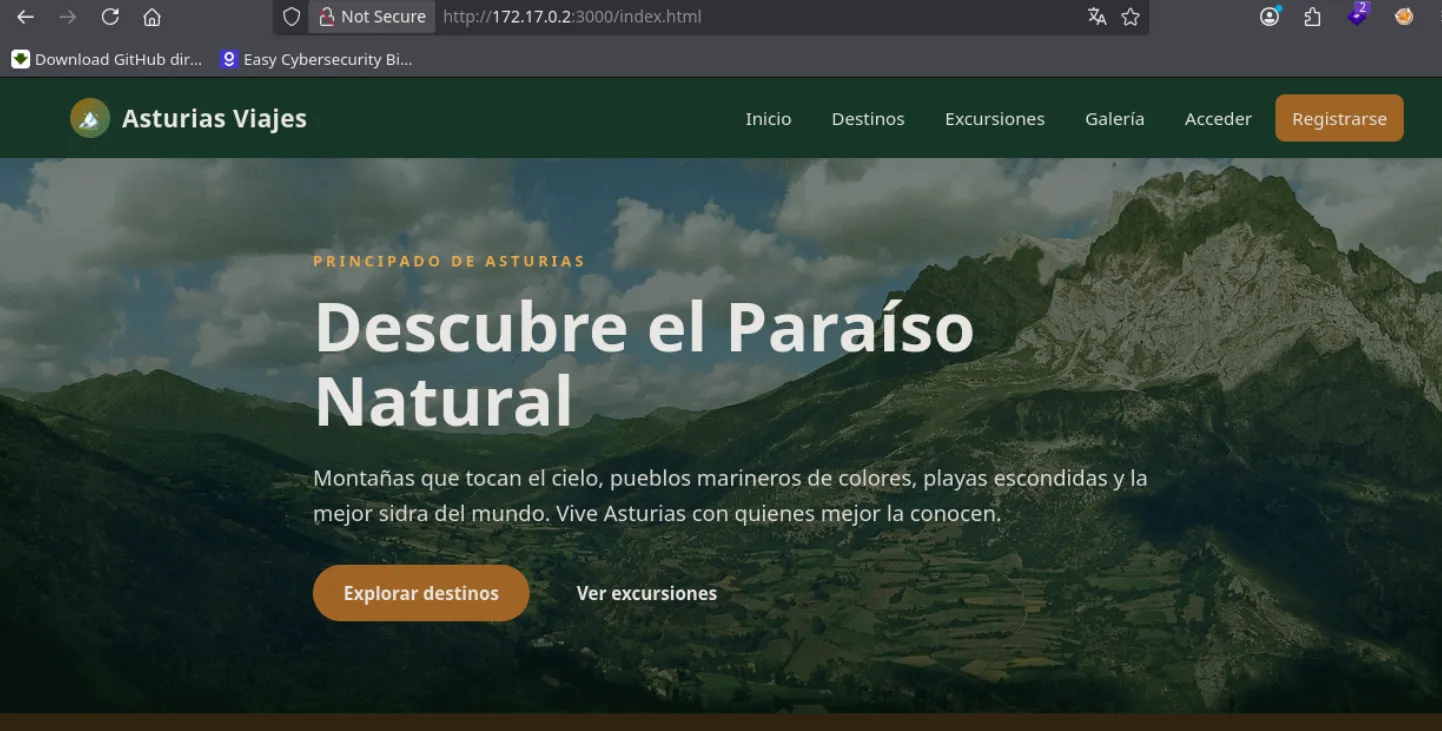Click the Descubre el Paraíso Natural heading
Viewport: 1442px width, 731px height.
(644, 364)
